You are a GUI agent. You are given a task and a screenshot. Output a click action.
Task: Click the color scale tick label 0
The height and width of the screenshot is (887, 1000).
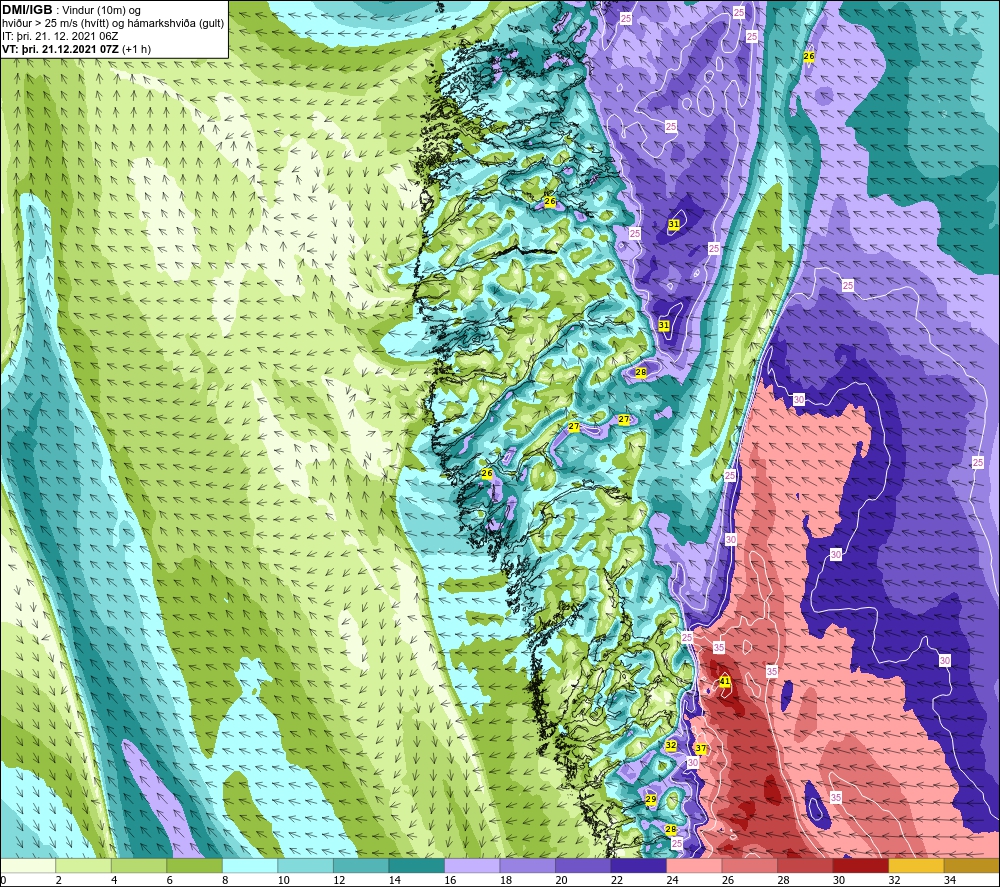(x=4, y=880)
